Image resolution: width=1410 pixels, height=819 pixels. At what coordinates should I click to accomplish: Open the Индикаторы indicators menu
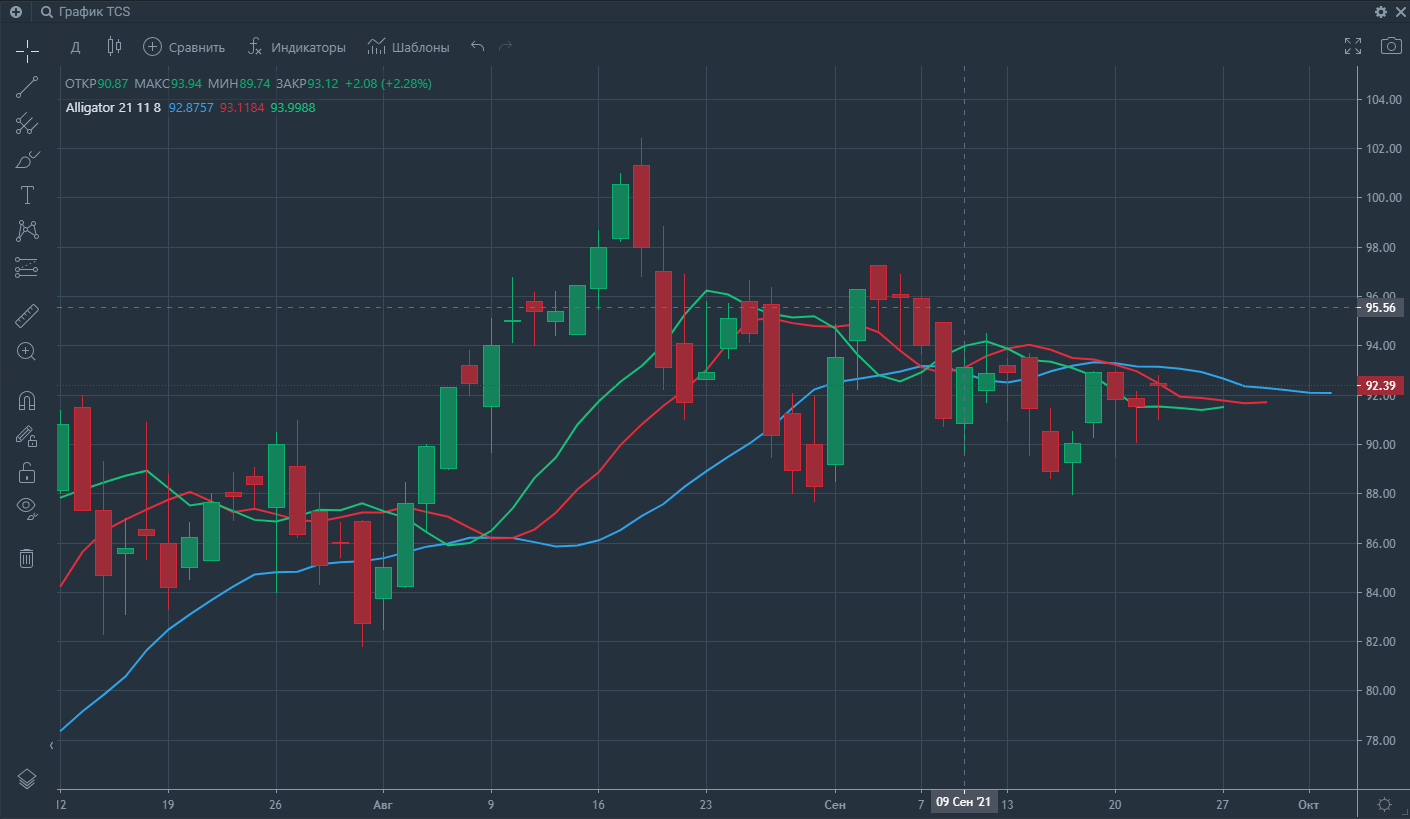(x=297, y=47)
